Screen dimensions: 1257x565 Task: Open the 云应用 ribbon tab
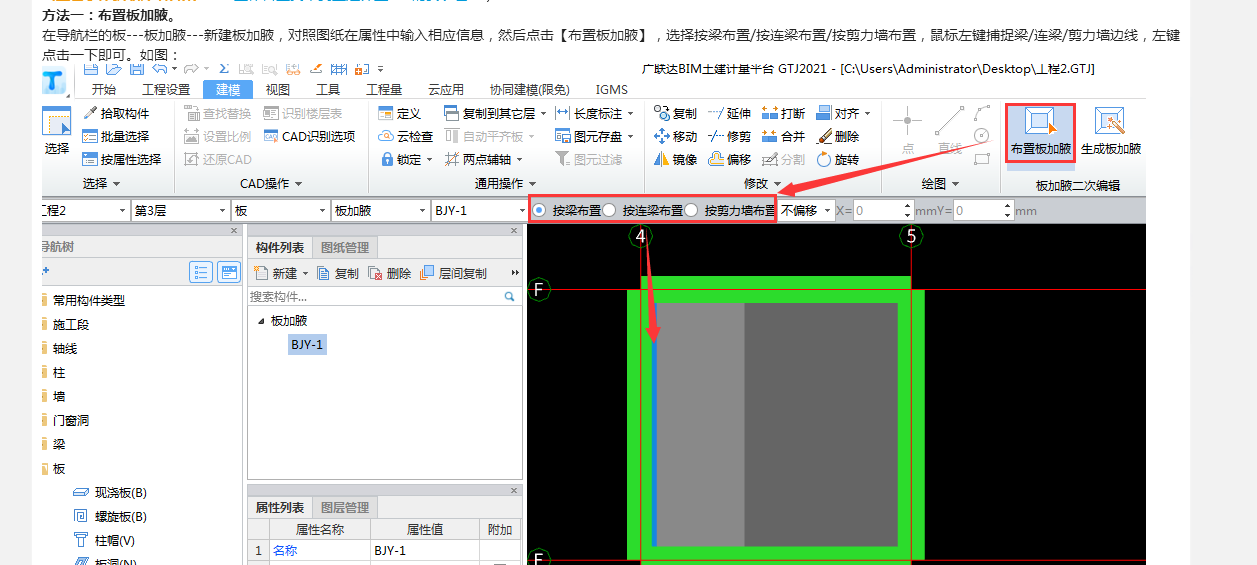[446, 90]
